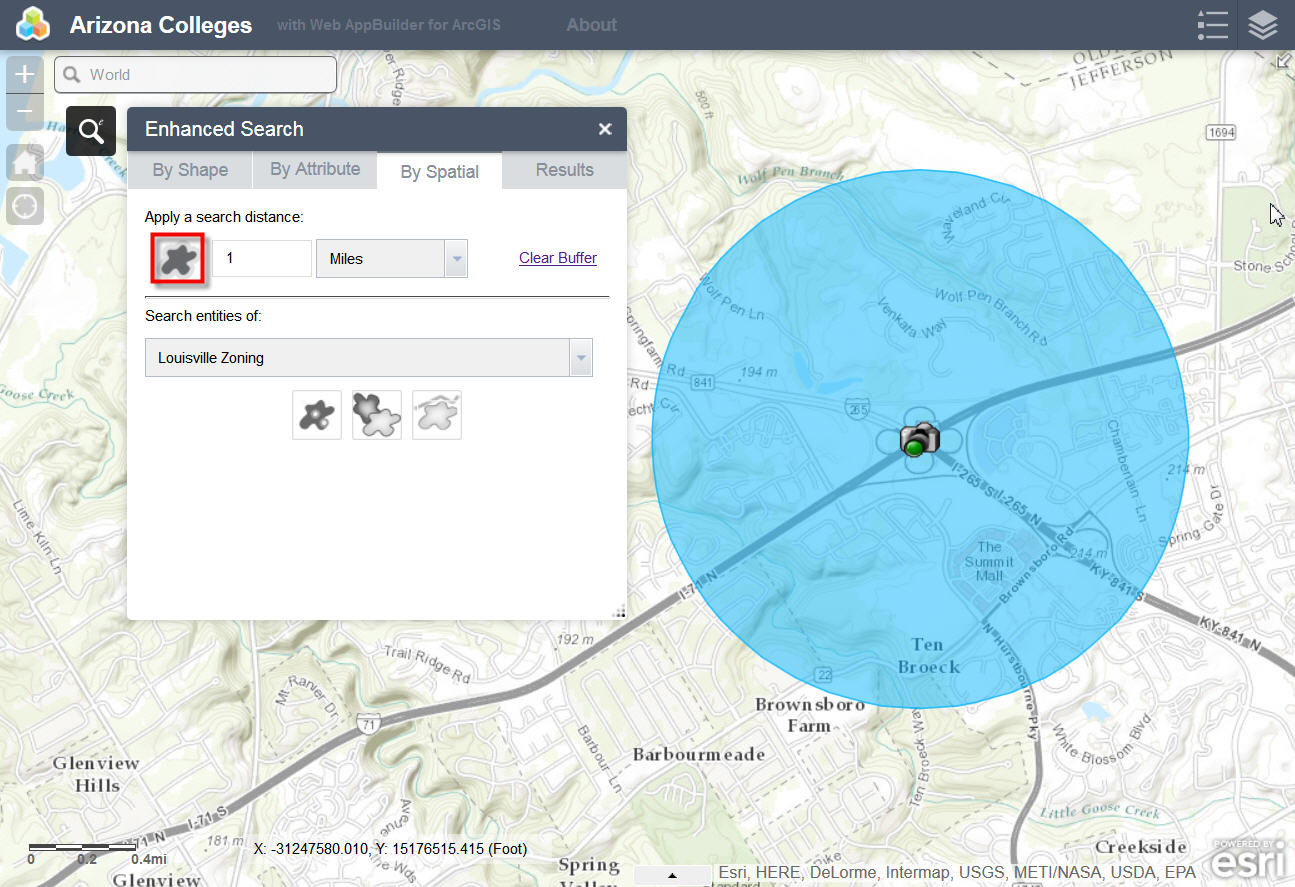Switch to the By Attribute tab

point(315,170)
